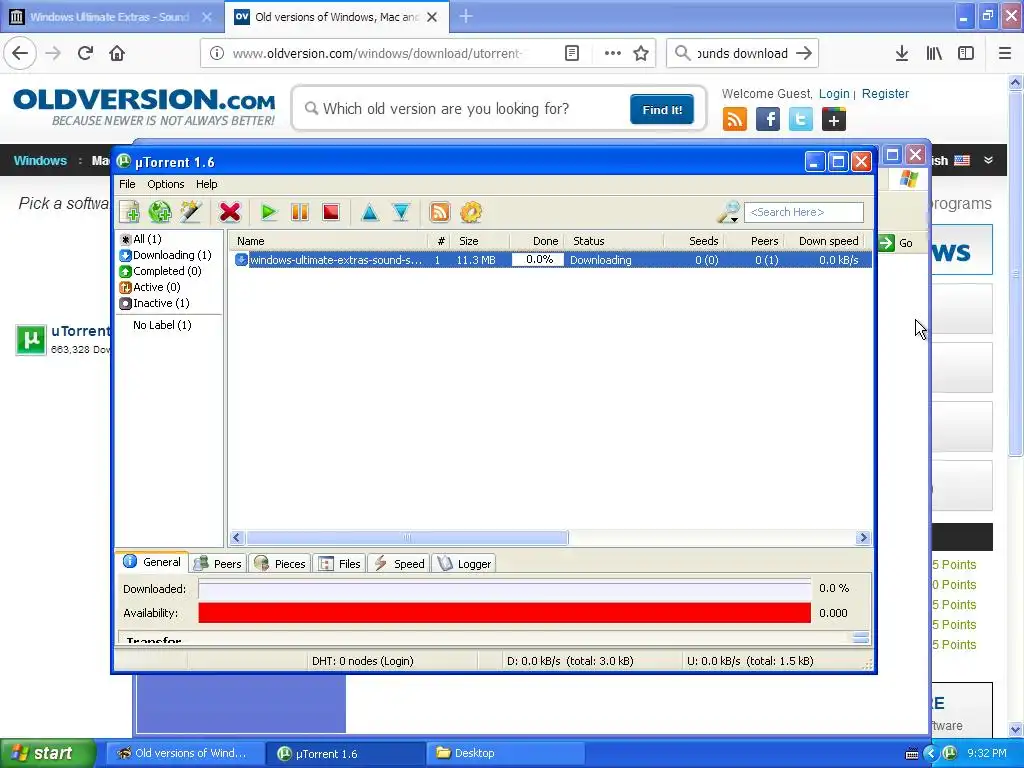Click the Login link on OldVersion

pos(834,94)
